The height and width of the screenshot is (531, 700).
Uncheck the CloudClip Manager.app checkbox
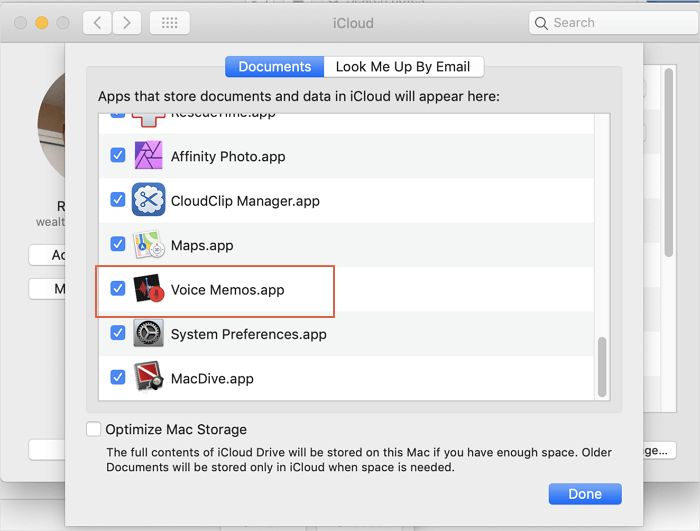tap(118, 200)
